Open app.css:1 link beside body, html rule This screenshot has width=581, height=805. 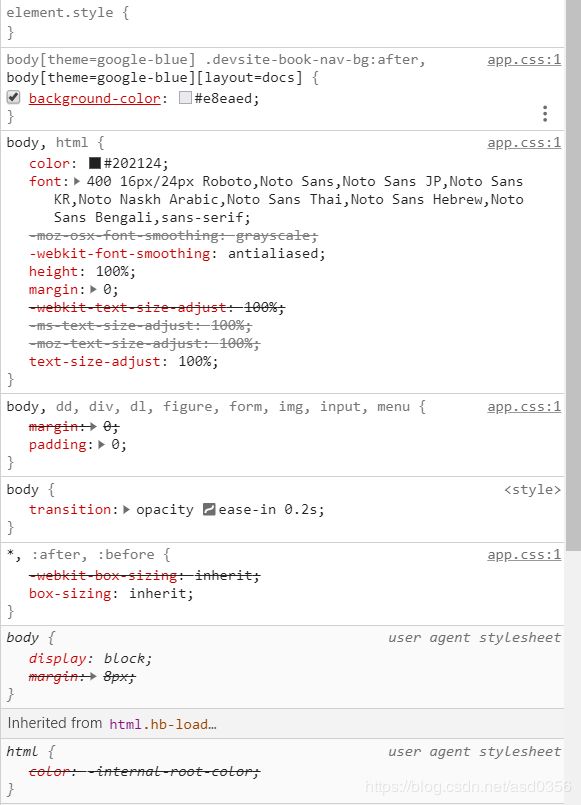(524, 143)
